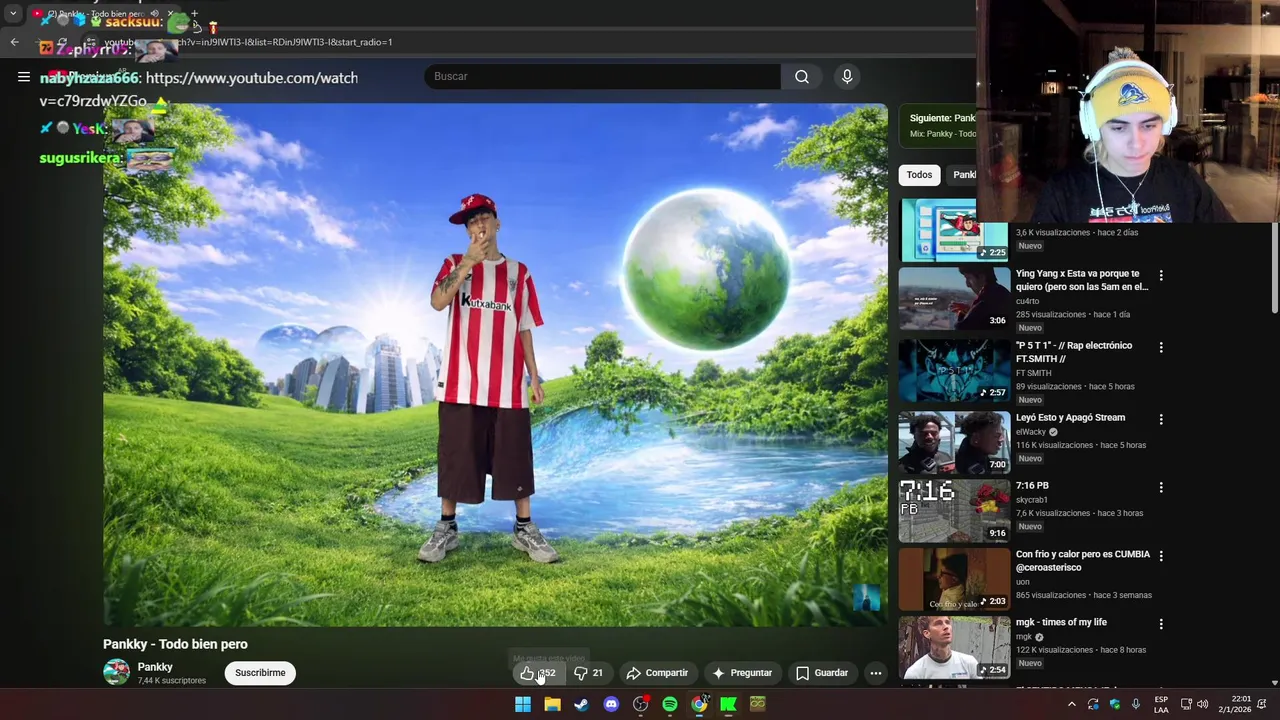Click the elWacky video thumbnail
The width and height of the screenshot is (1280, 720).
pyautogui.click(x=954, y=442)
